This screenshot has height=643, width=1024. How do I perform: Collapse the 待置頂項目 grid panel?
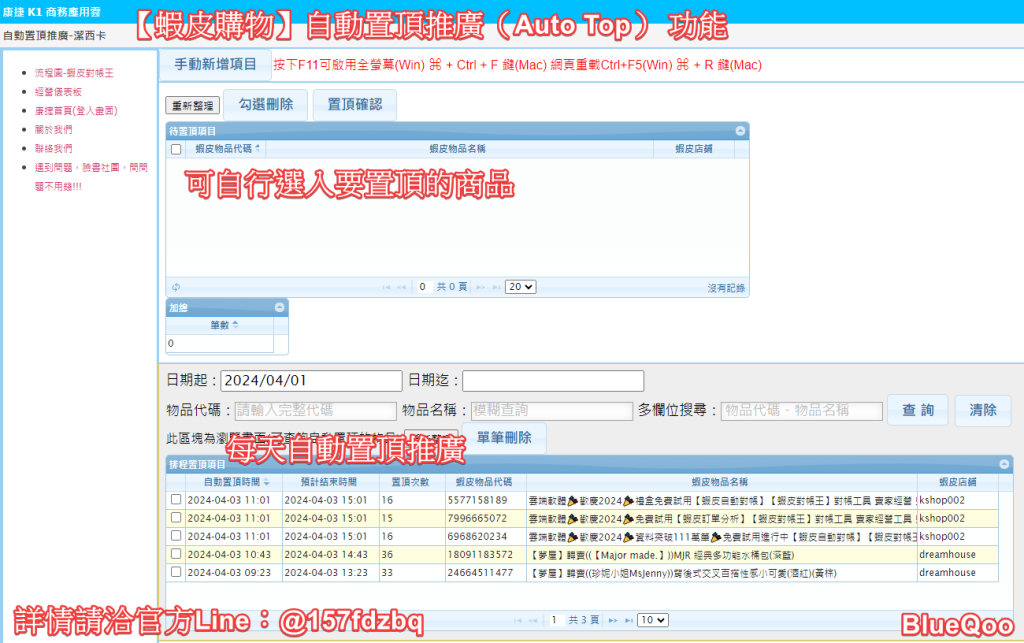tap(740, 131)
